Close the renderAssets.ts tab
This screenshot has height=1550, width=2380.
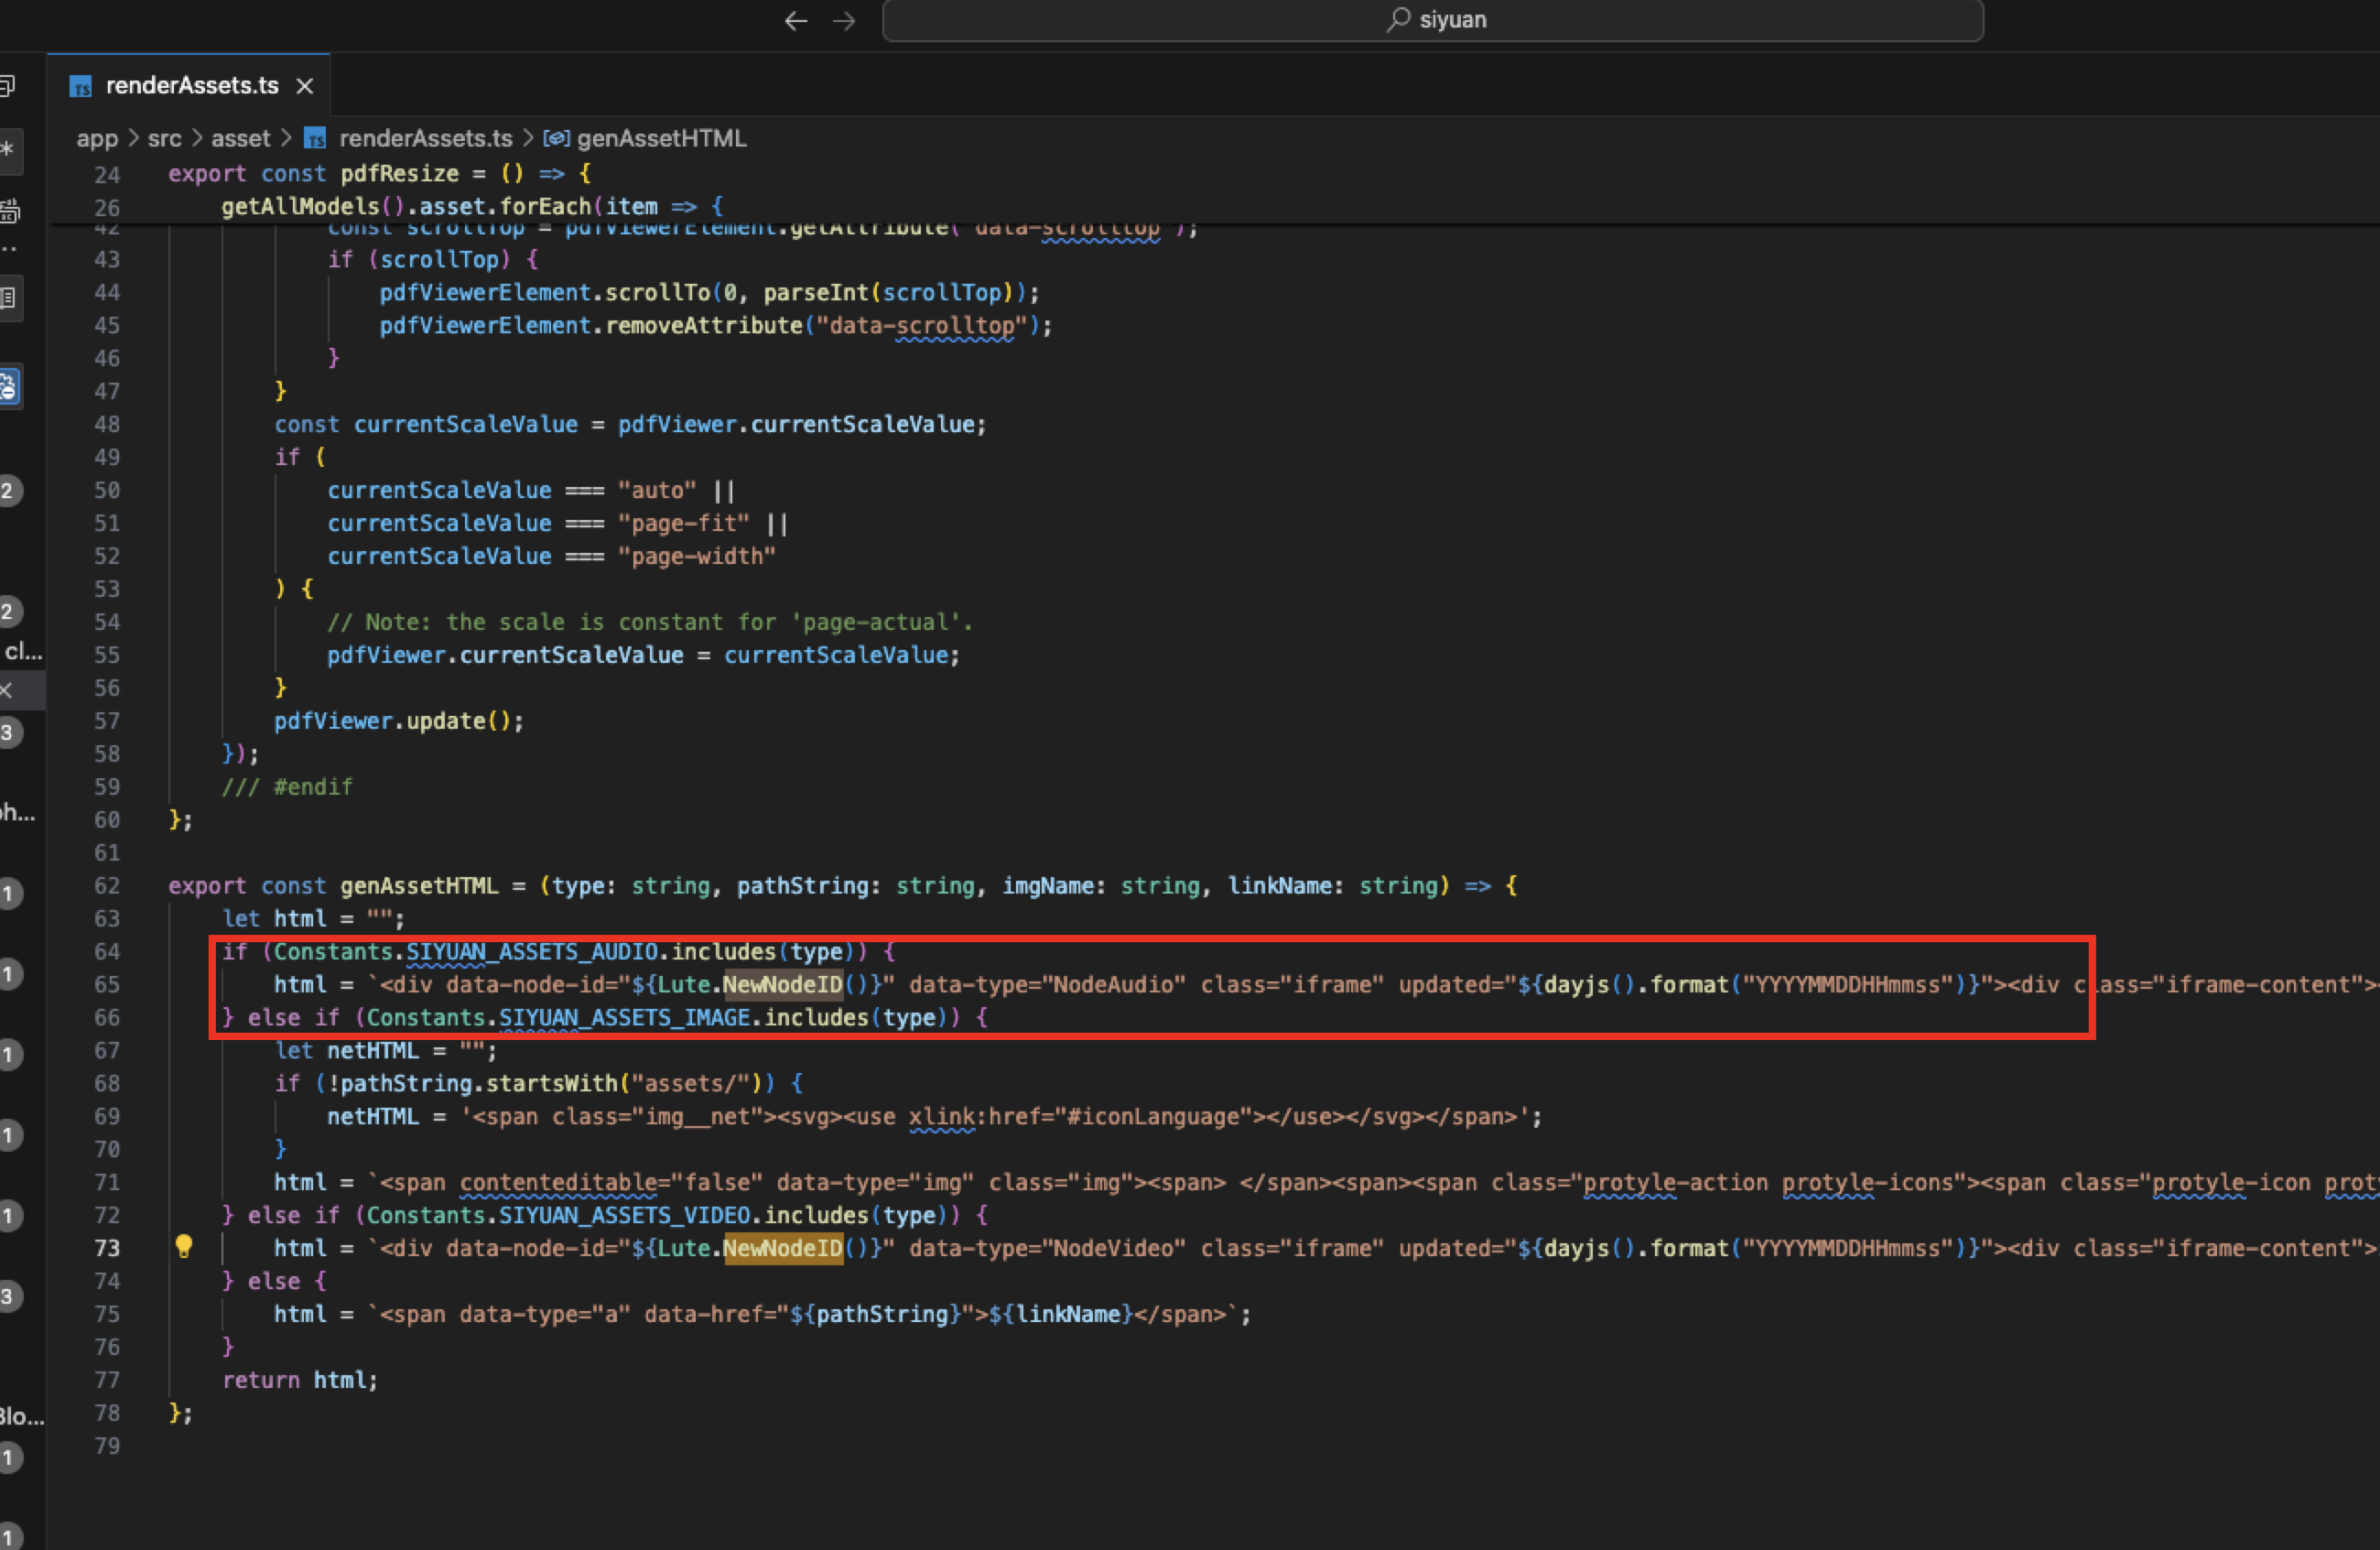[305, 86]
